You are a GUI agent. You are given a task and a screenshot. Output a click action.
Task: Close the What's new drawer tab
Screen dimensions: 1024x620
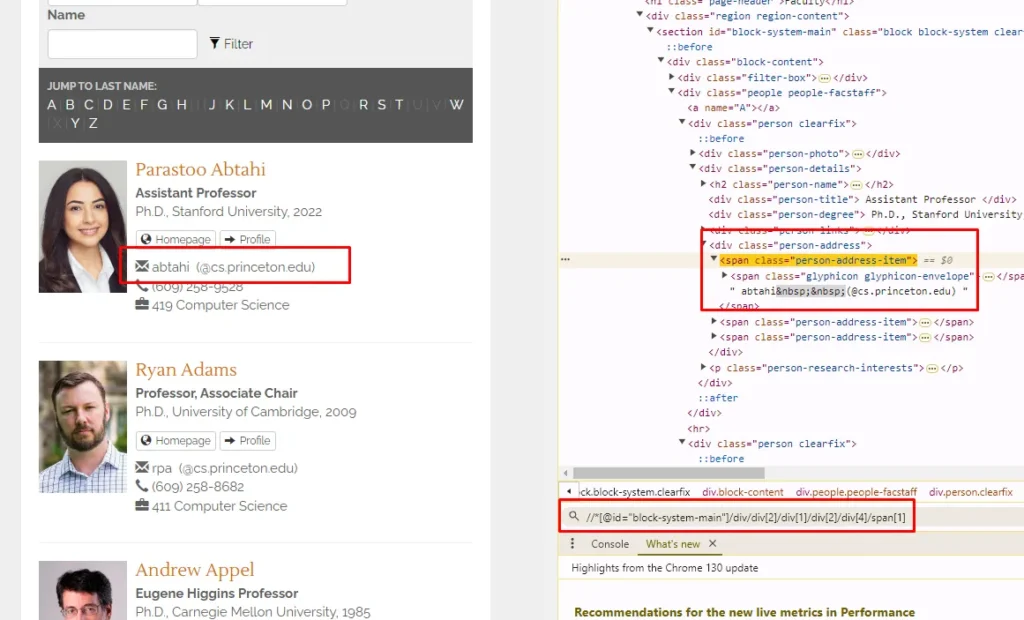point(713,544)
